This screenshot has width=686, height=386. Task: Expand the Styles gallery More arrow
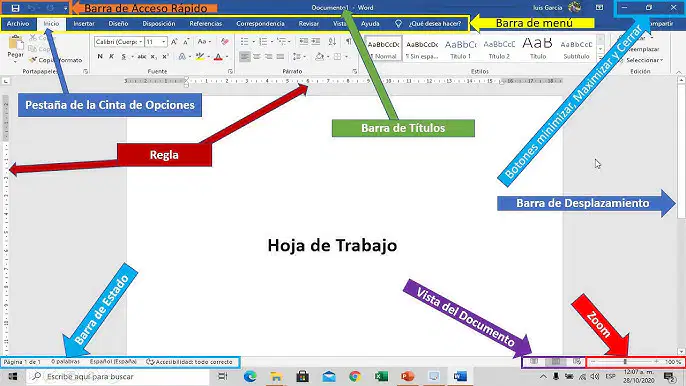[x=600, y=58]
